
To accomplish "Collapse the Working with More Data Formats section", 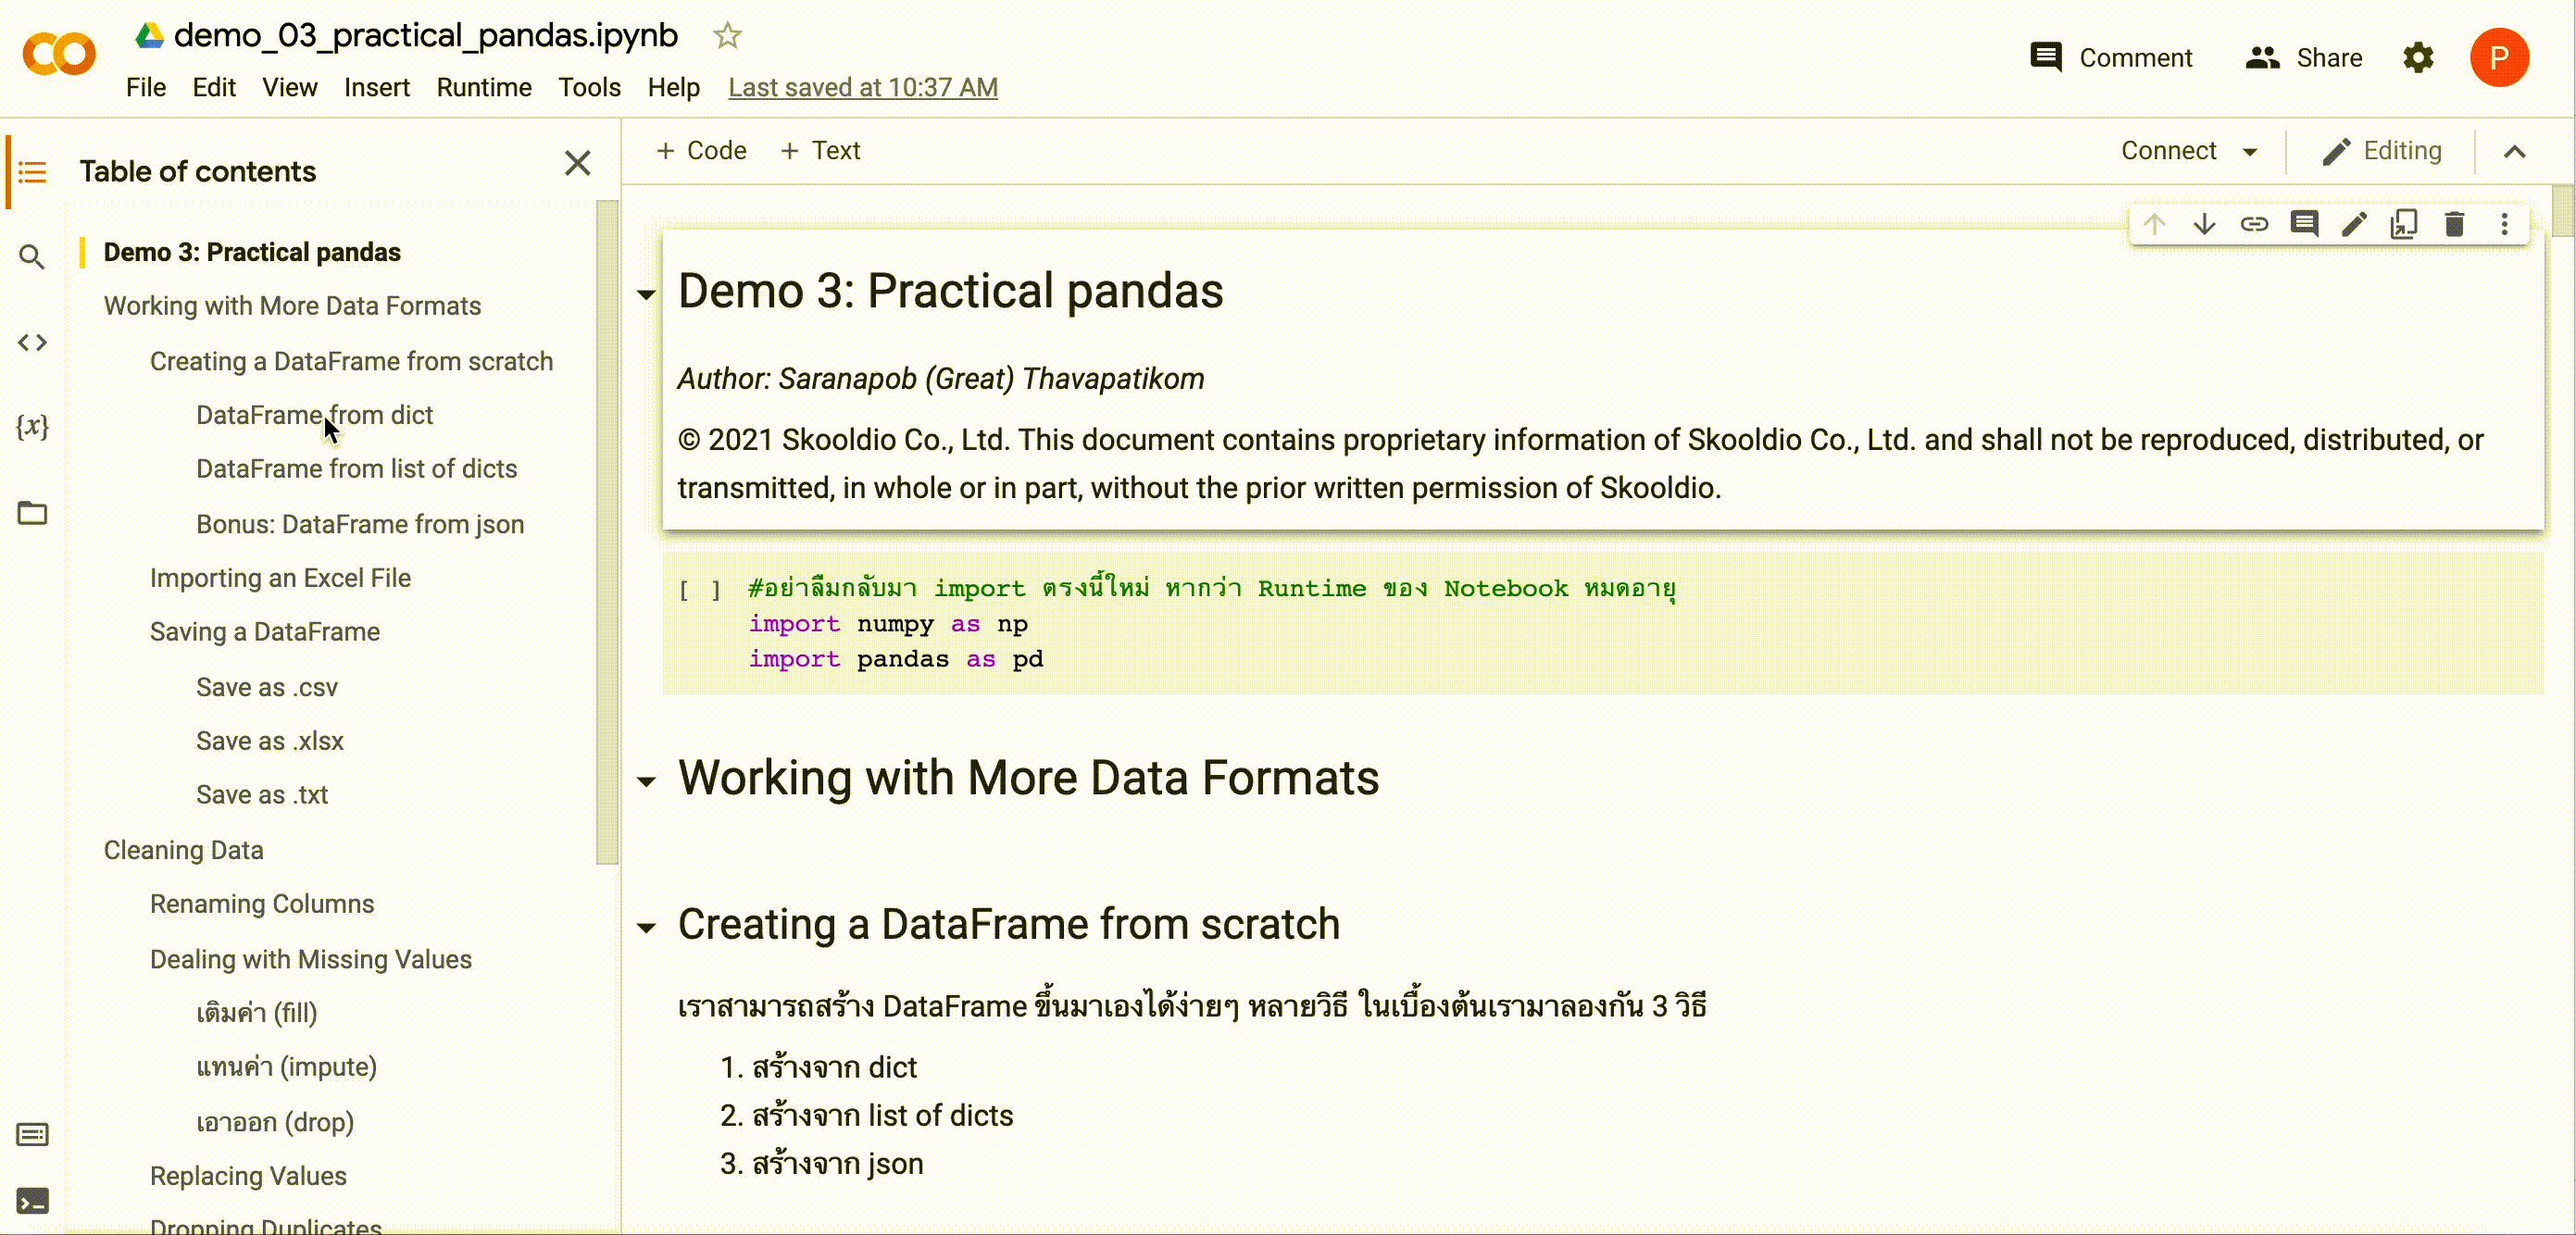I will (647, 781).
